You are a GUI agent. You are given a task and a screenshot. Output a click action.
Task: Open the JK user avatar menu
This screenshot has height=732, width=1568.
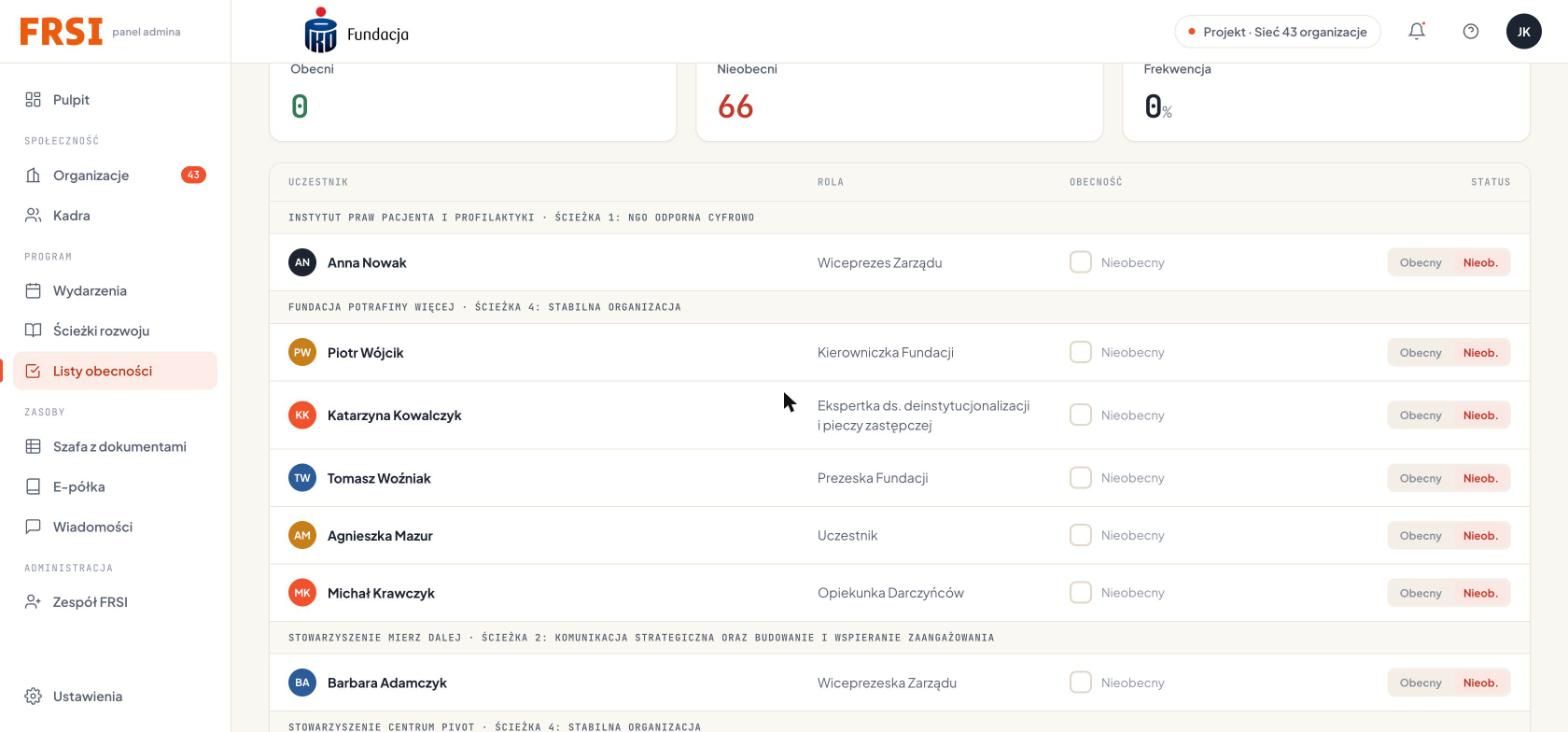click(x=1524, y=31)
